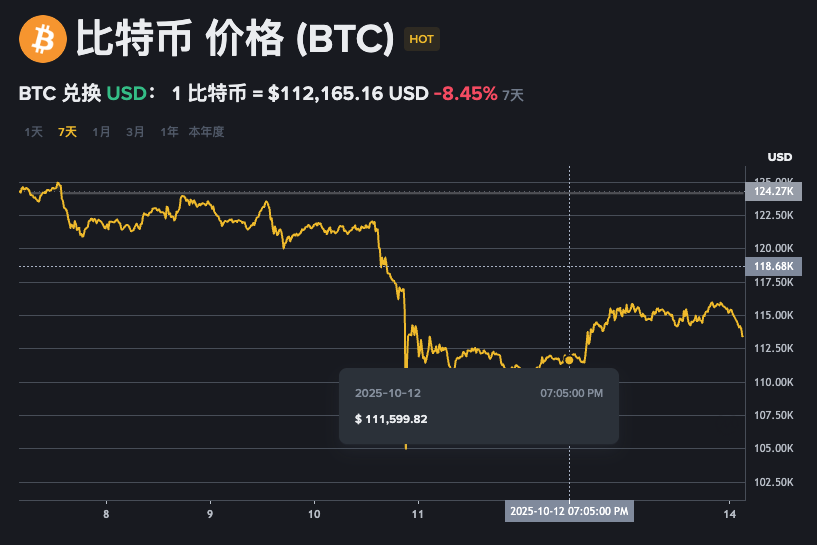Viewport: 817px width, 545px height.
Task: Click the 124.27K price label on axis
Action: [775, 190]
